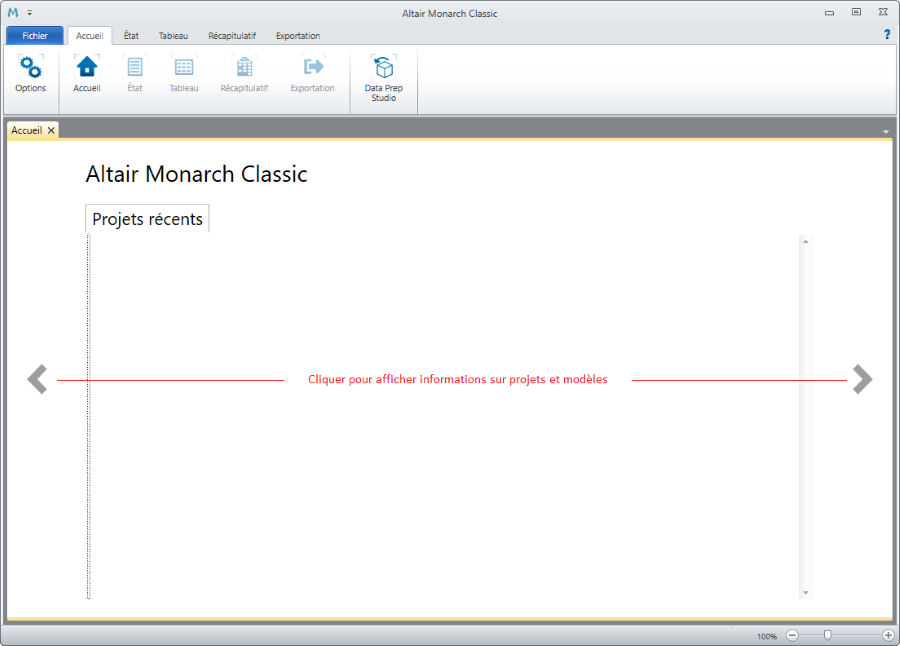Viewport: 900px width, 646px height.
Task: Go to previous page with left chevron
Action: click(37, 380)
